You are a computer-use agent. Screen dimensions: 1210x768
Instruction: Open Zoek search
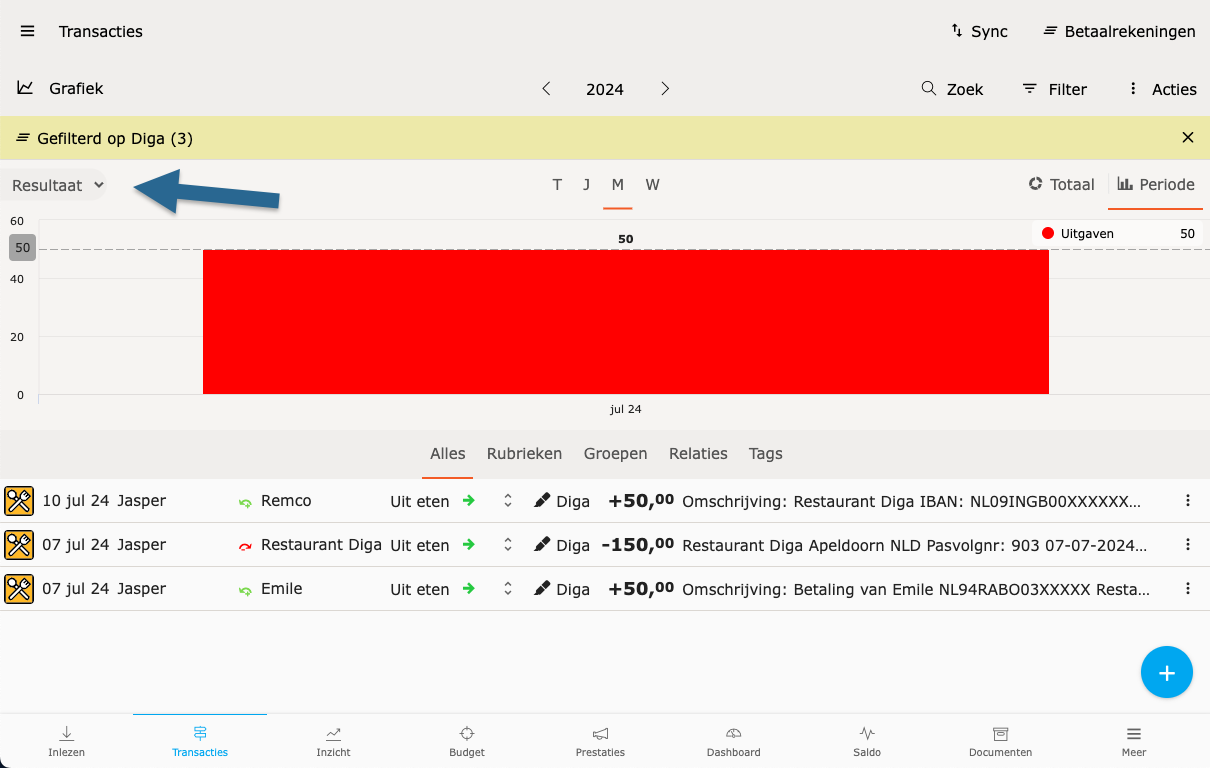click(952, 89)
